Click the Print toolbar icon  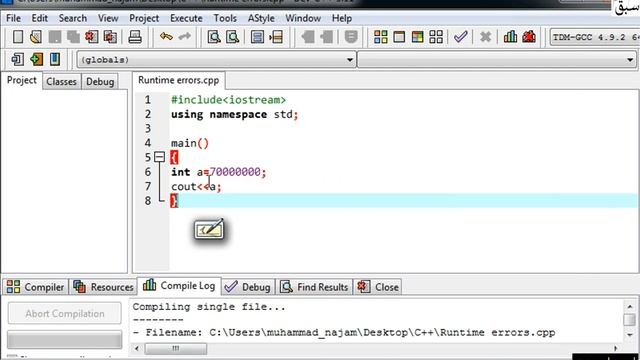[135, 37]
